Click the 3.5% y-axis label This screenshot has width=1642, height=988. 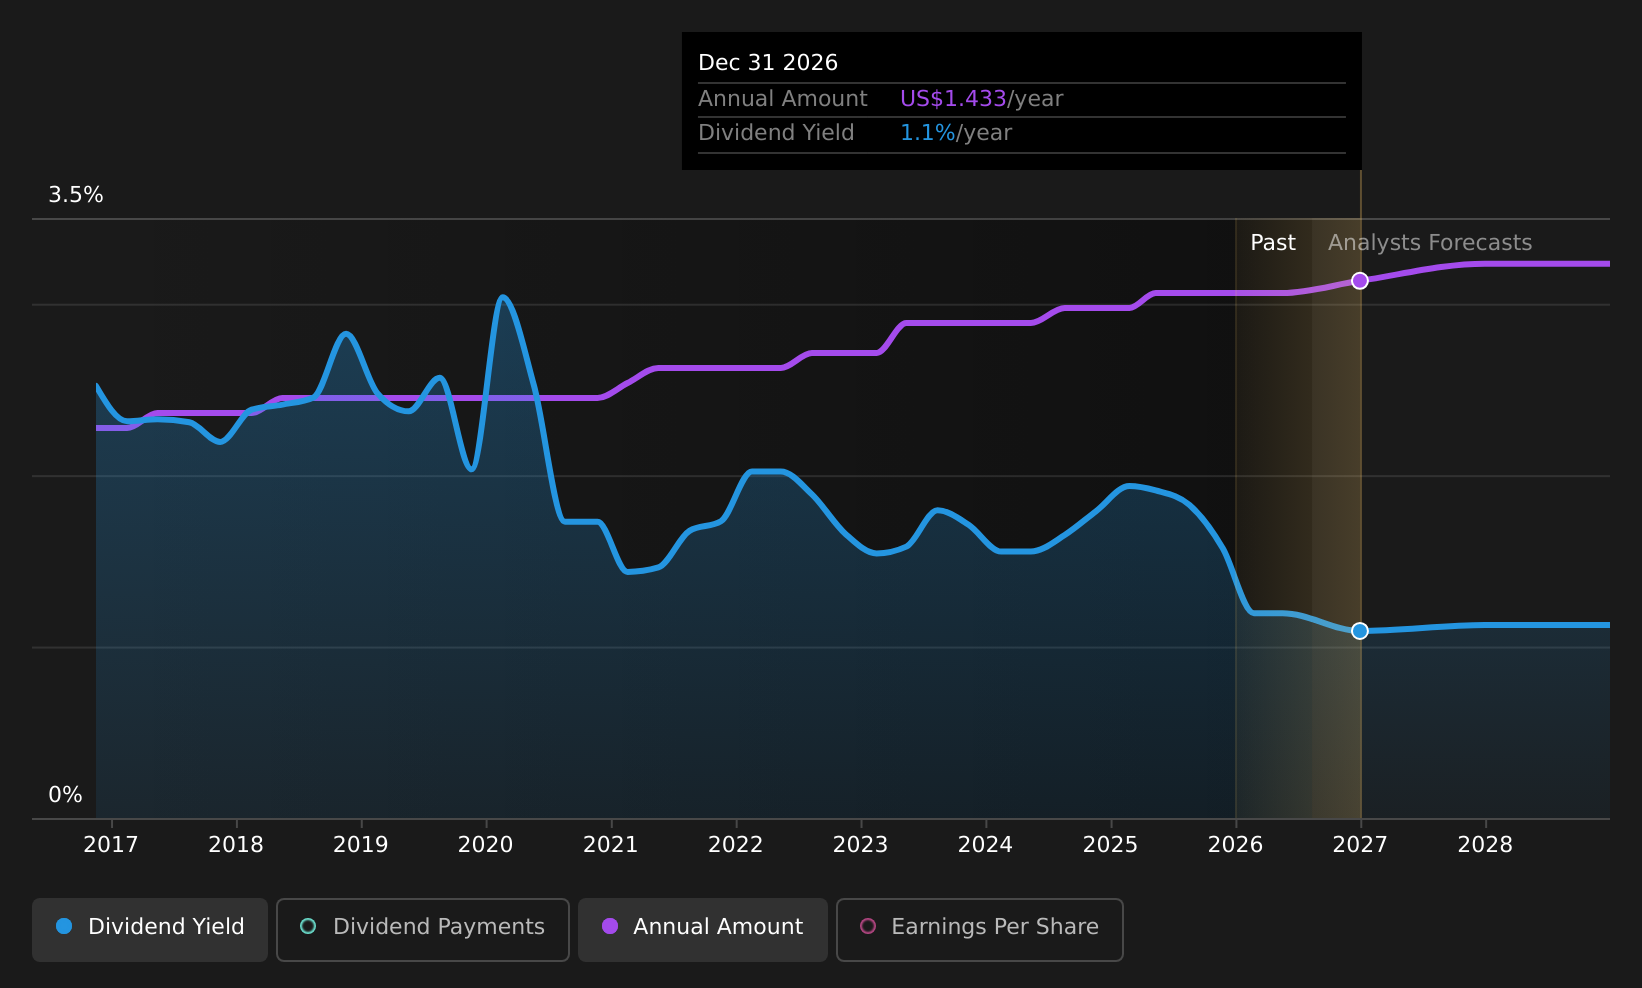(x=76, y=195)
